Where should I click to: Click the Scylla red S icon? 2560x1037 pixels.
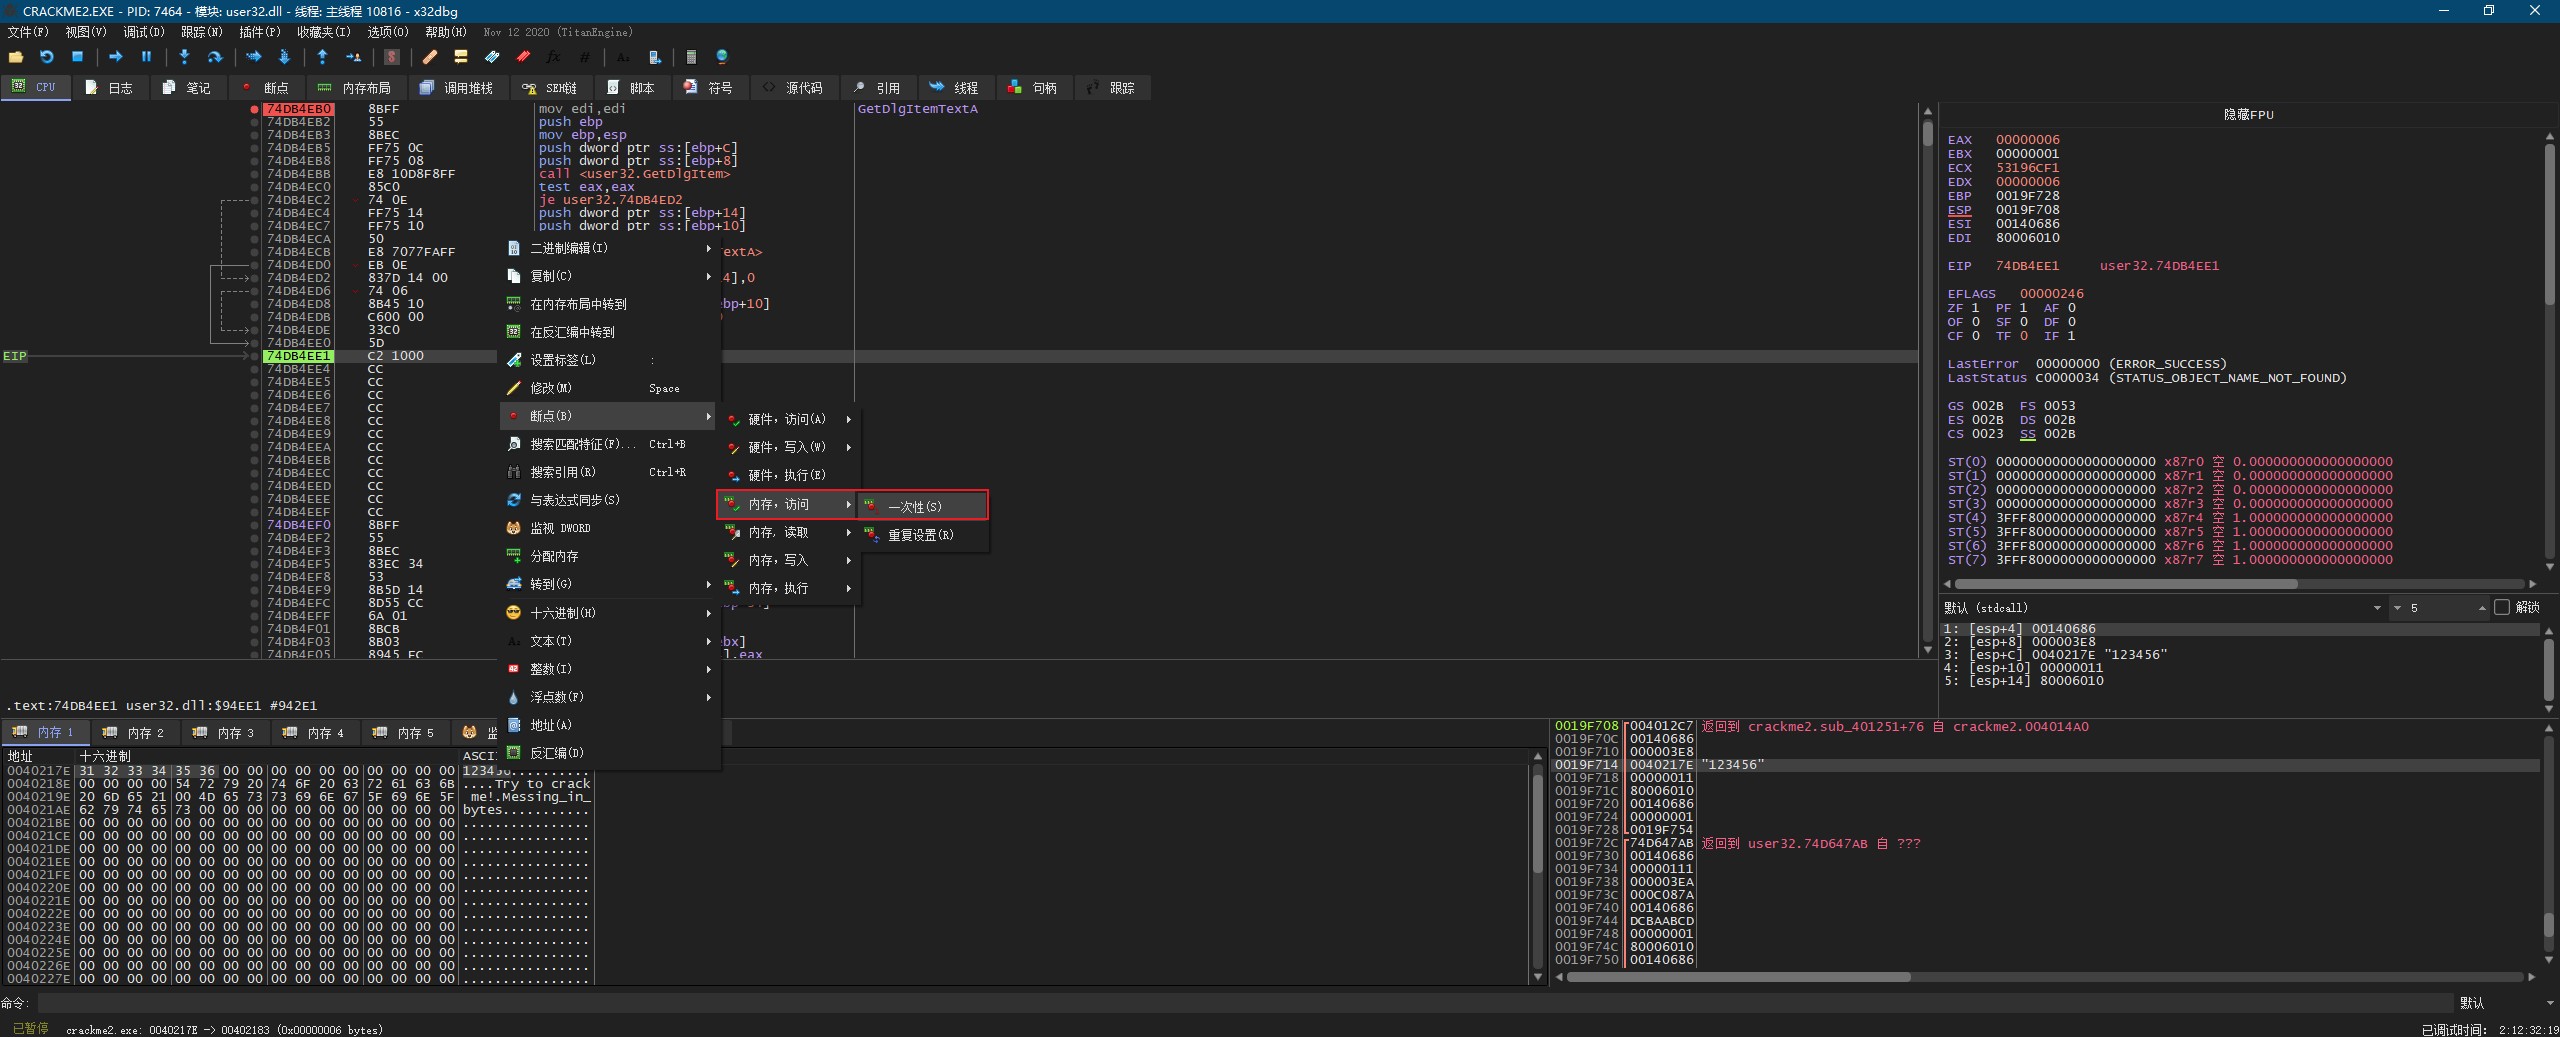click(392, 57)
